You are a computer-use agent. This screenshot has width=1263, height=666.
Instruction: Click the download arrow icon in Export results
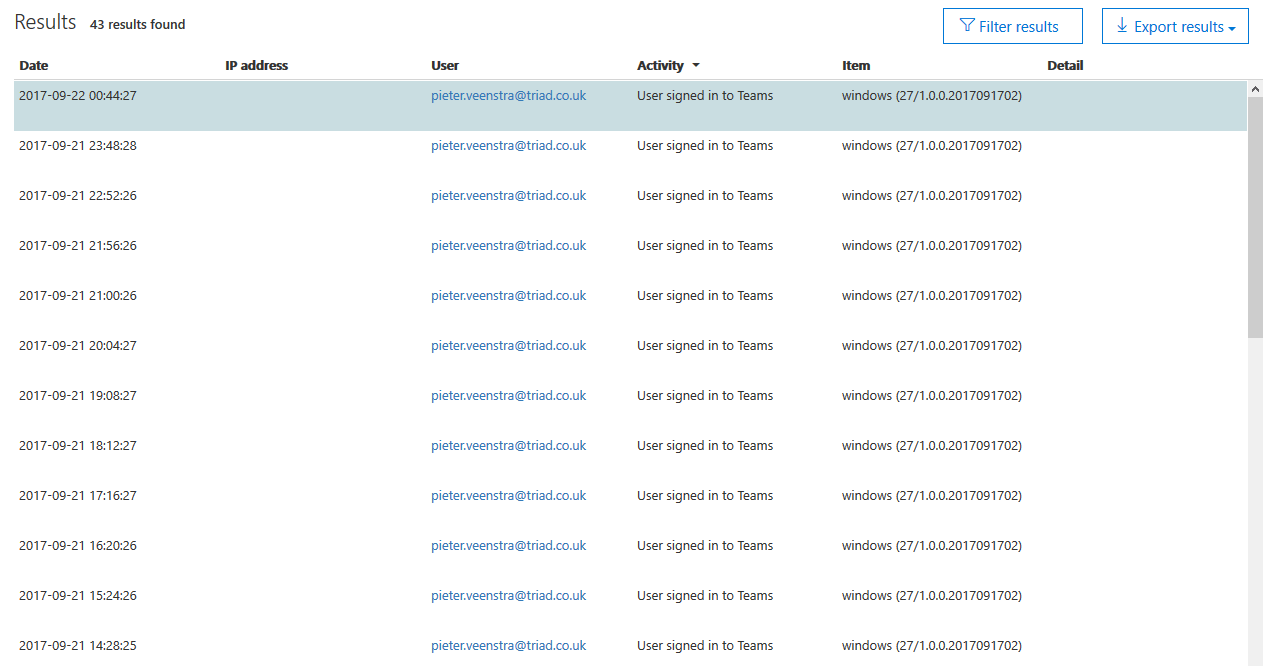(1122, 26)
